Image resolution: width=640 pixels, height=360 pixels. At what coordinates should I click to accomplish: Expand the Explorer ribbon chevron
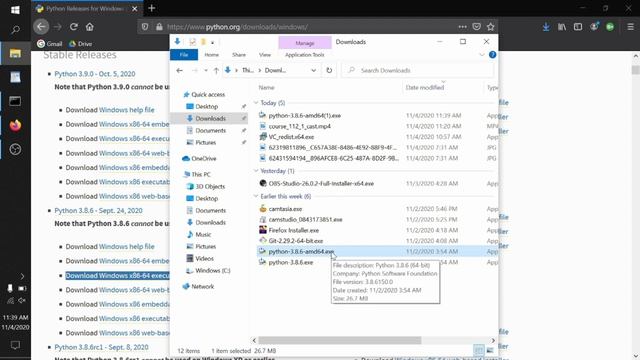click(x=482, y=55)
